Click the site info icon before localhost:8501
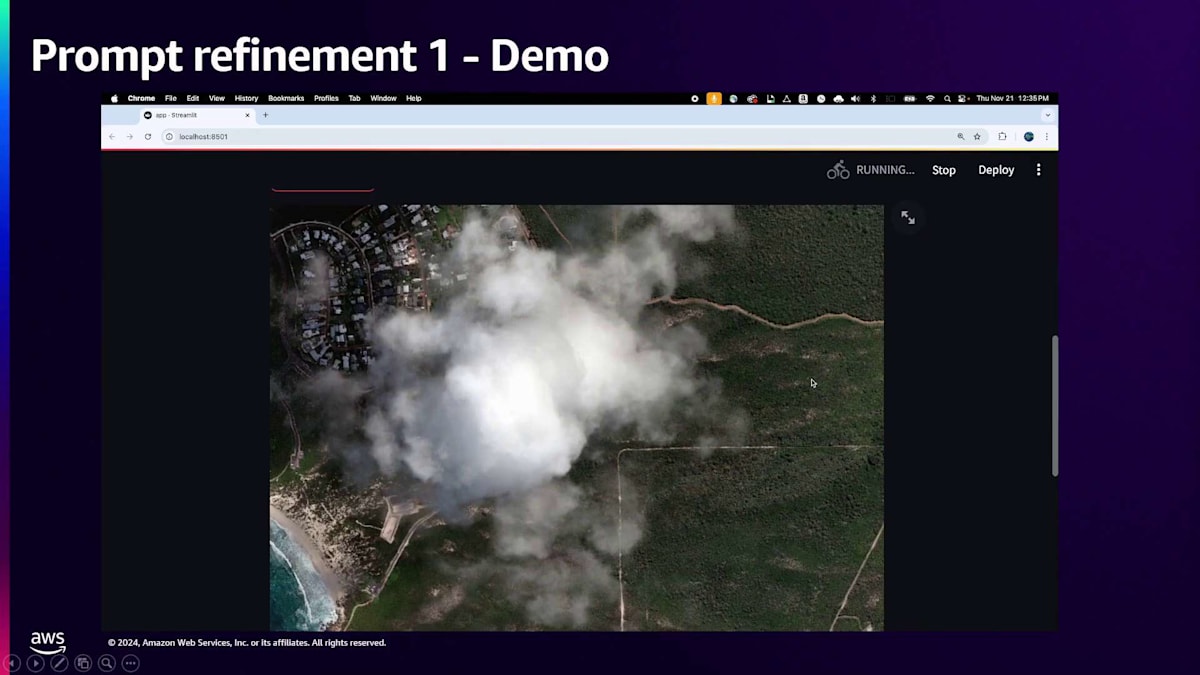1200x675 pixels. [x=169, y=136]
